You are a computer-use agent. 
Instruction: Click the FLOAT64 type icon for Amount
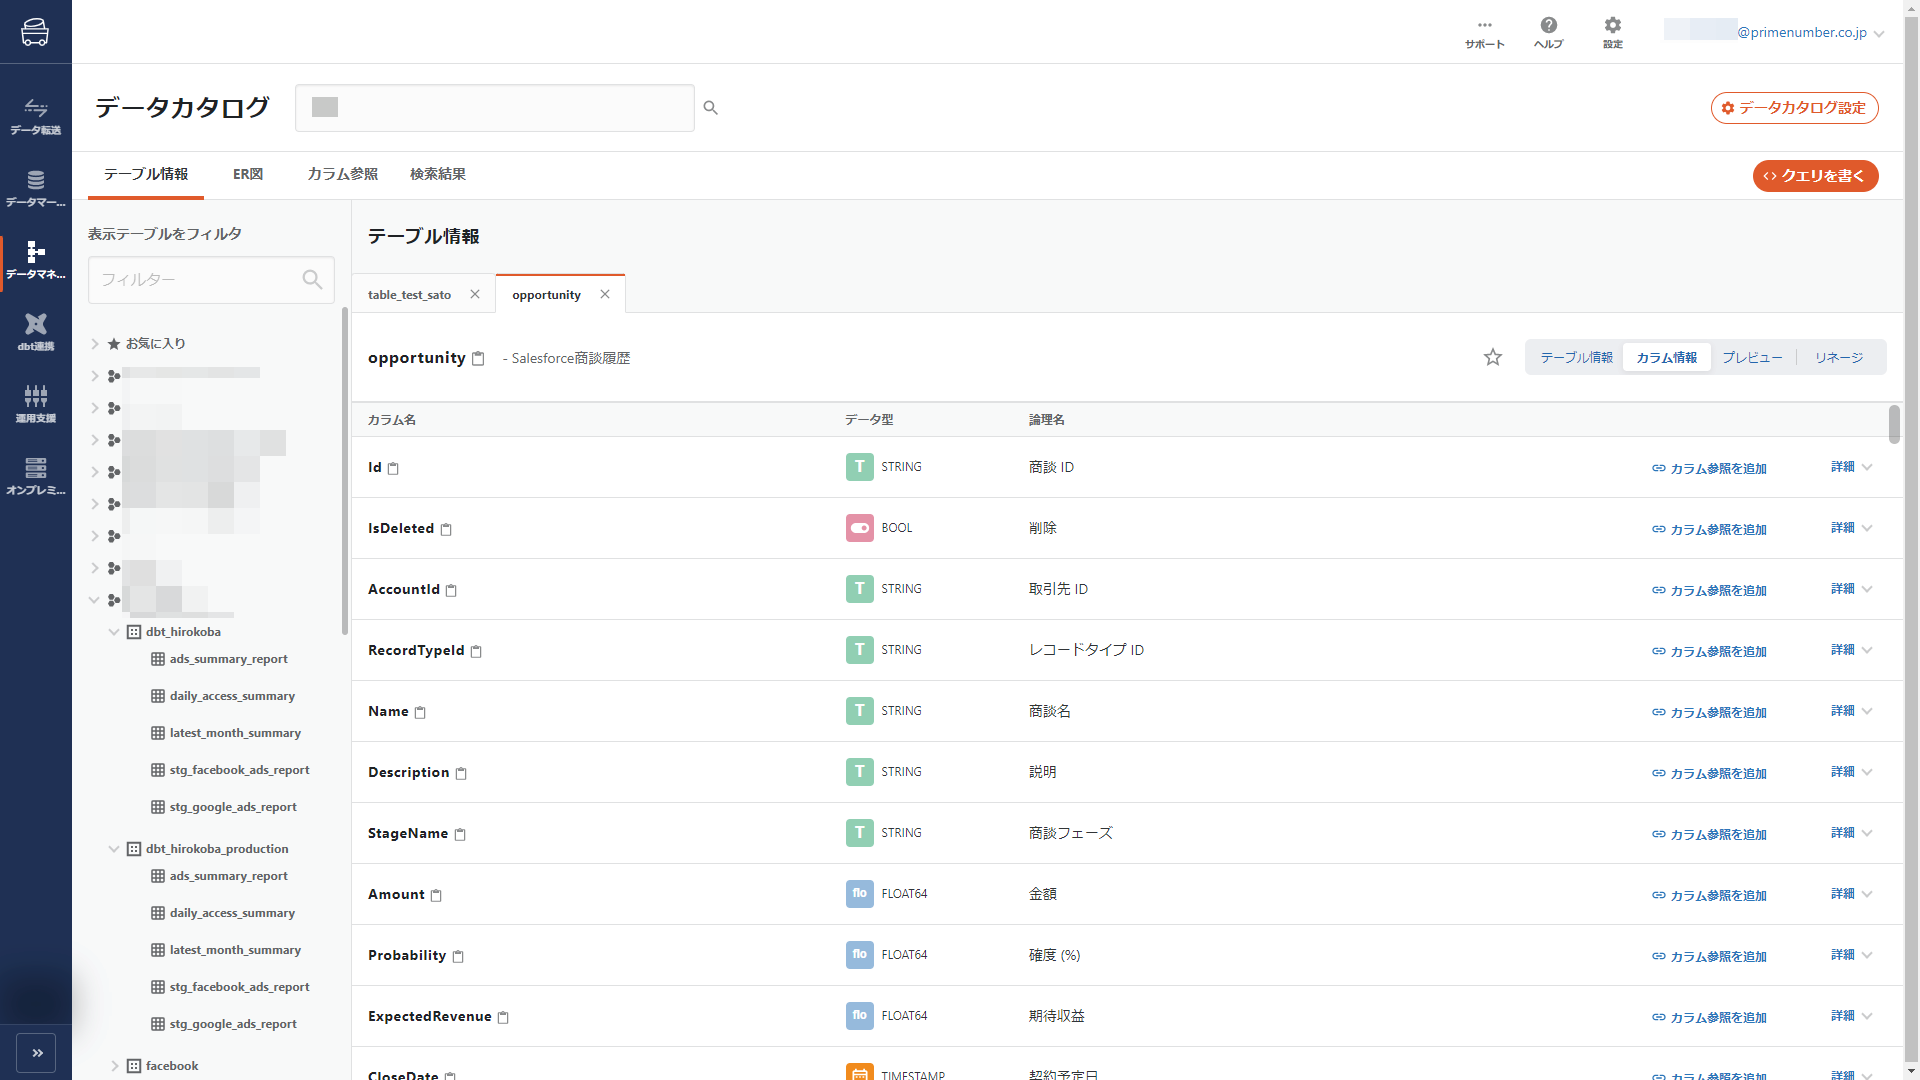pos(860,894)
